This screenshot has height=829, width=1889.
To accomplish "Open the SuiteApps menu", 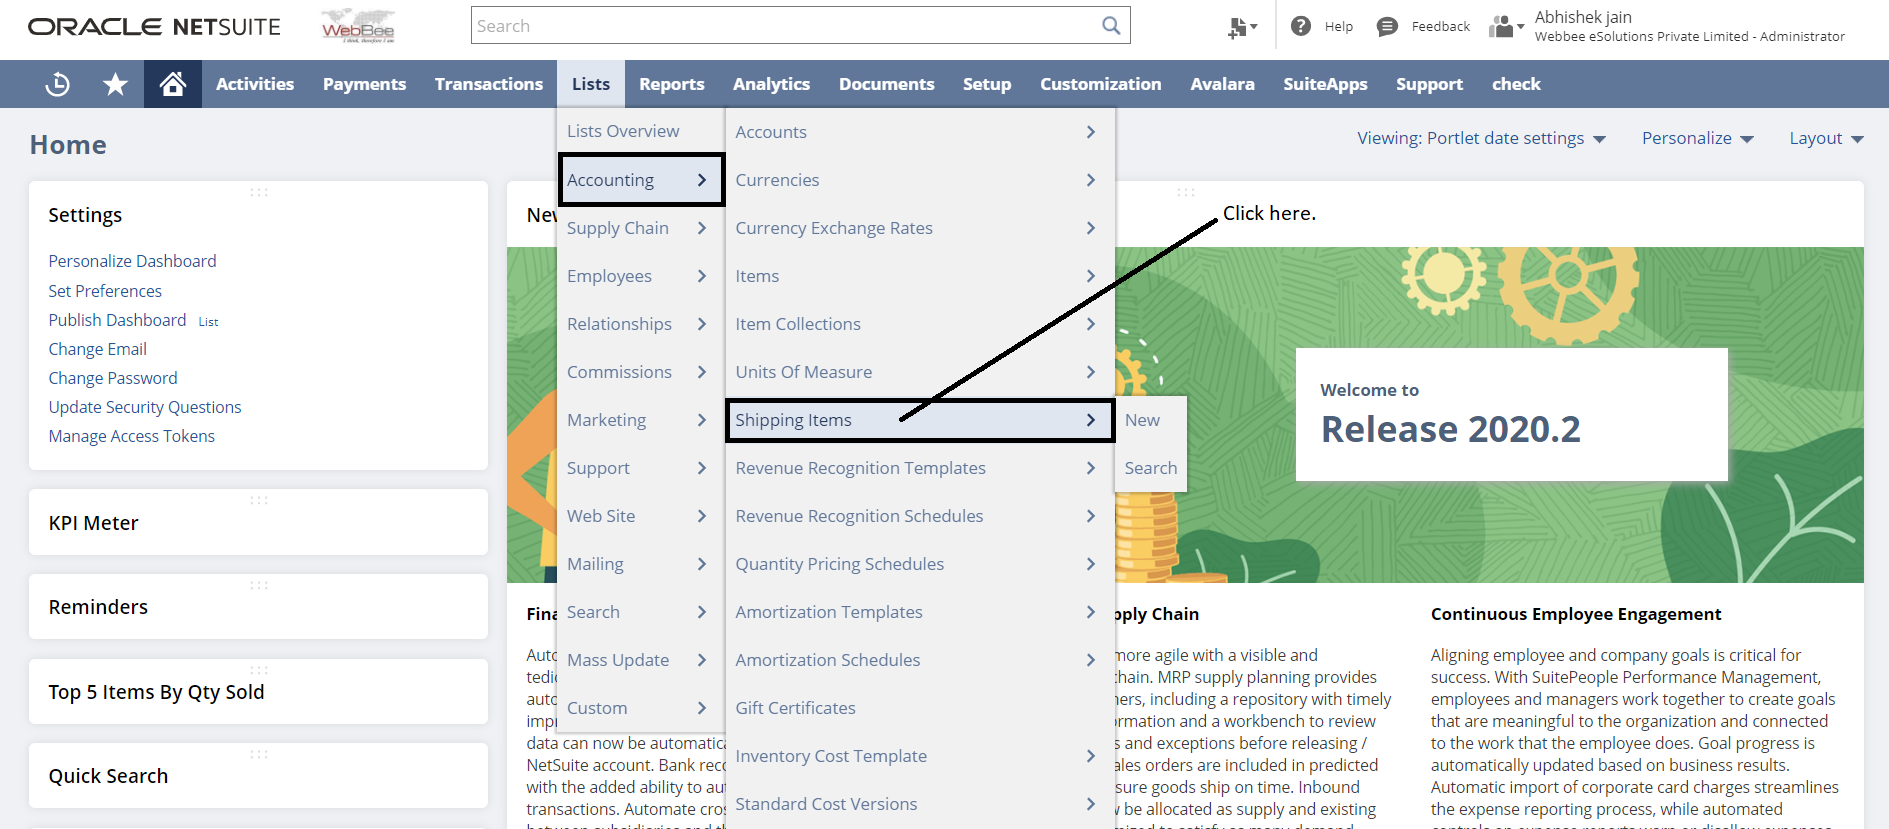I will point(1326,84).
